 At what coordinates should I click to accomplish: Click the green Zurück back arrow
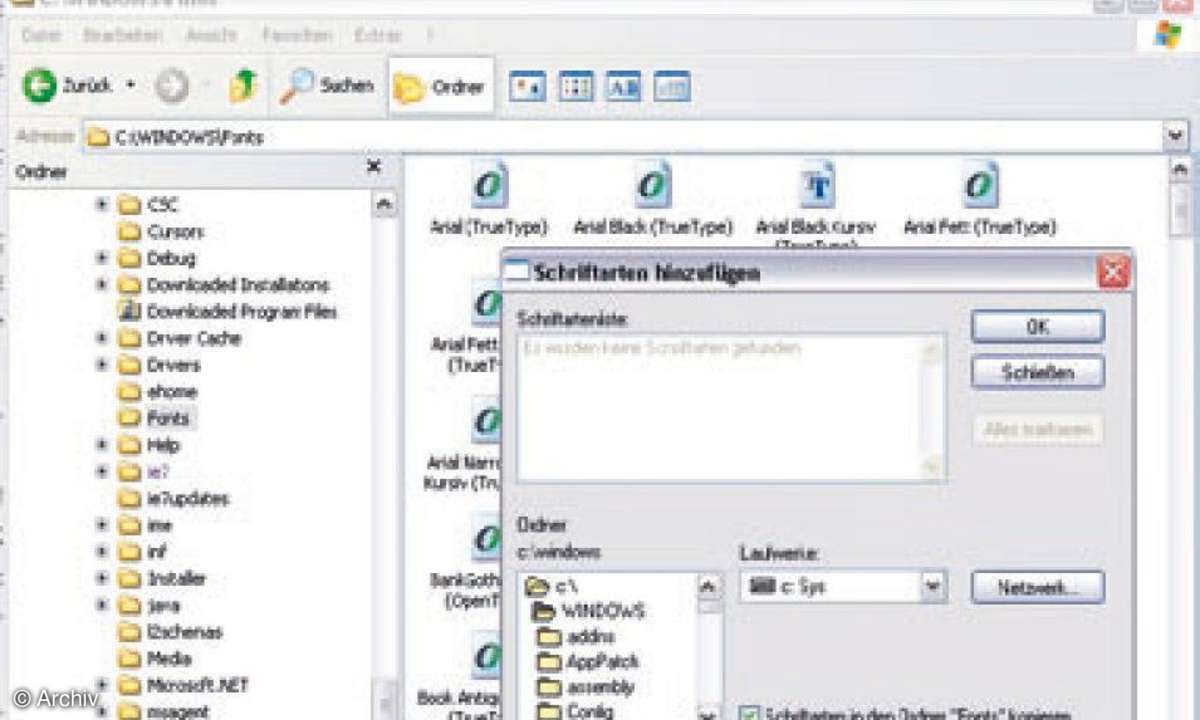point(41,86)
